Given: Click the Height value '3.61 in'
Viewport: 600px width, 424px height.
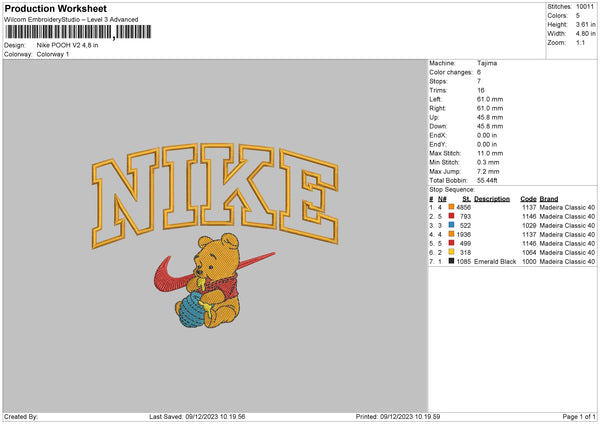Looking at the screenshot, I should 585,24.
